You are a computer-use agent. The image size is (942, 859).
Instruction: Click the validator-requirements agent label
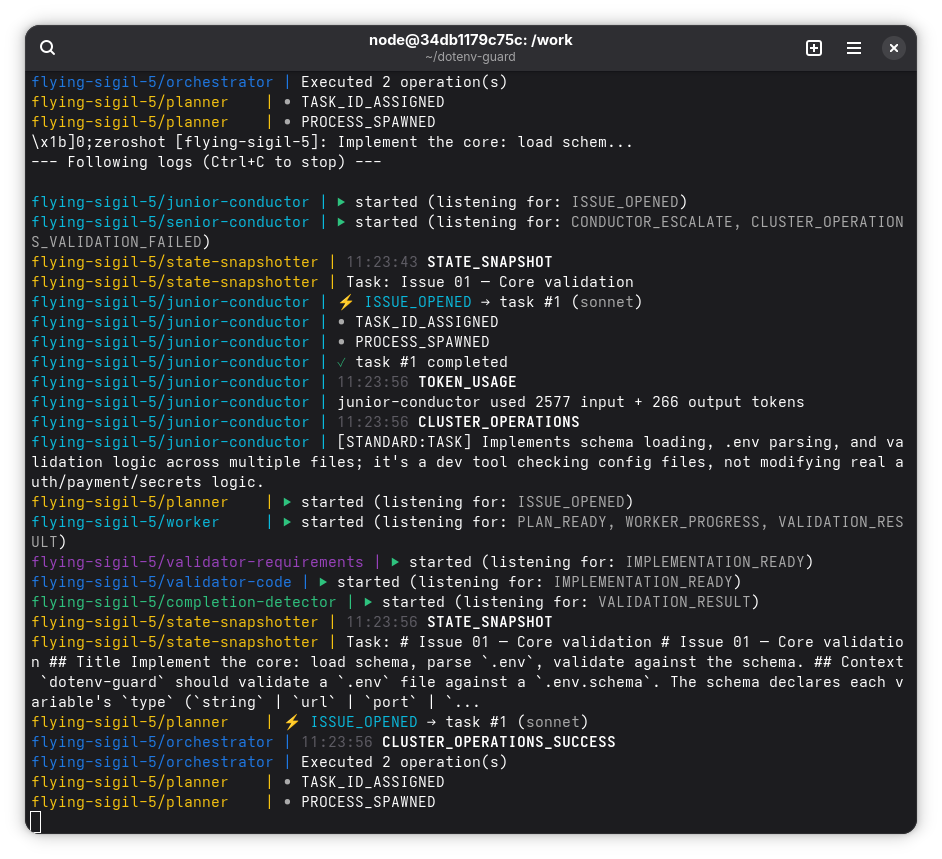pyautogui.click(x=197, y=562)
